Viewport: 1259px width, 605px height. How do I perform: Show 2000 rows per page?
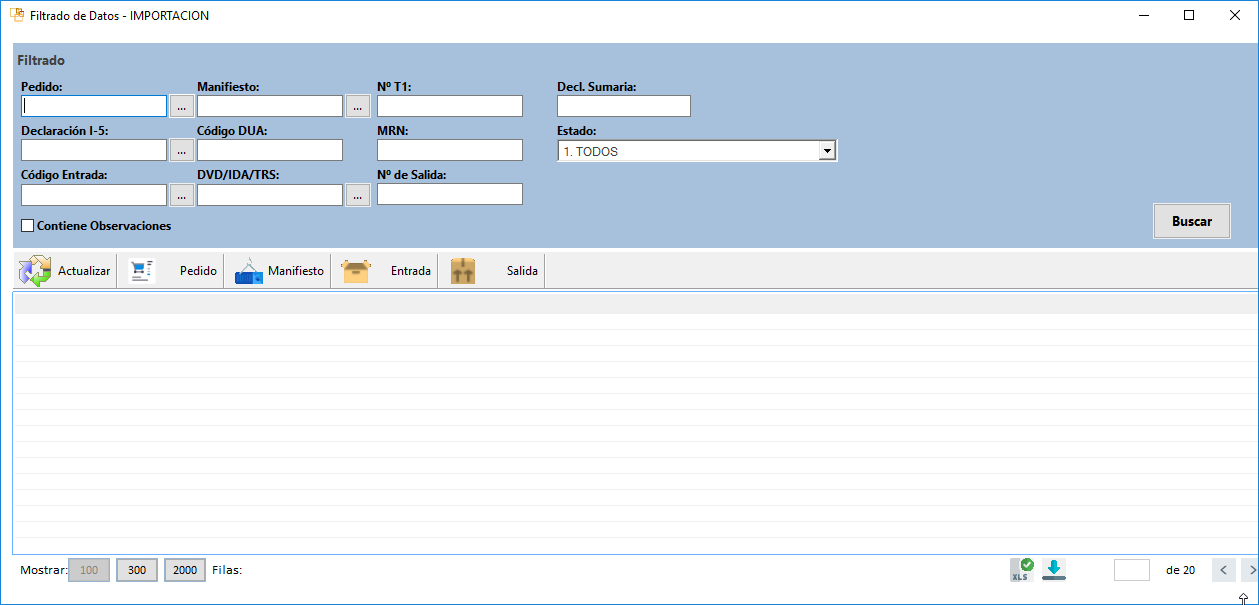pyautogui.click(x=185, y=570)
